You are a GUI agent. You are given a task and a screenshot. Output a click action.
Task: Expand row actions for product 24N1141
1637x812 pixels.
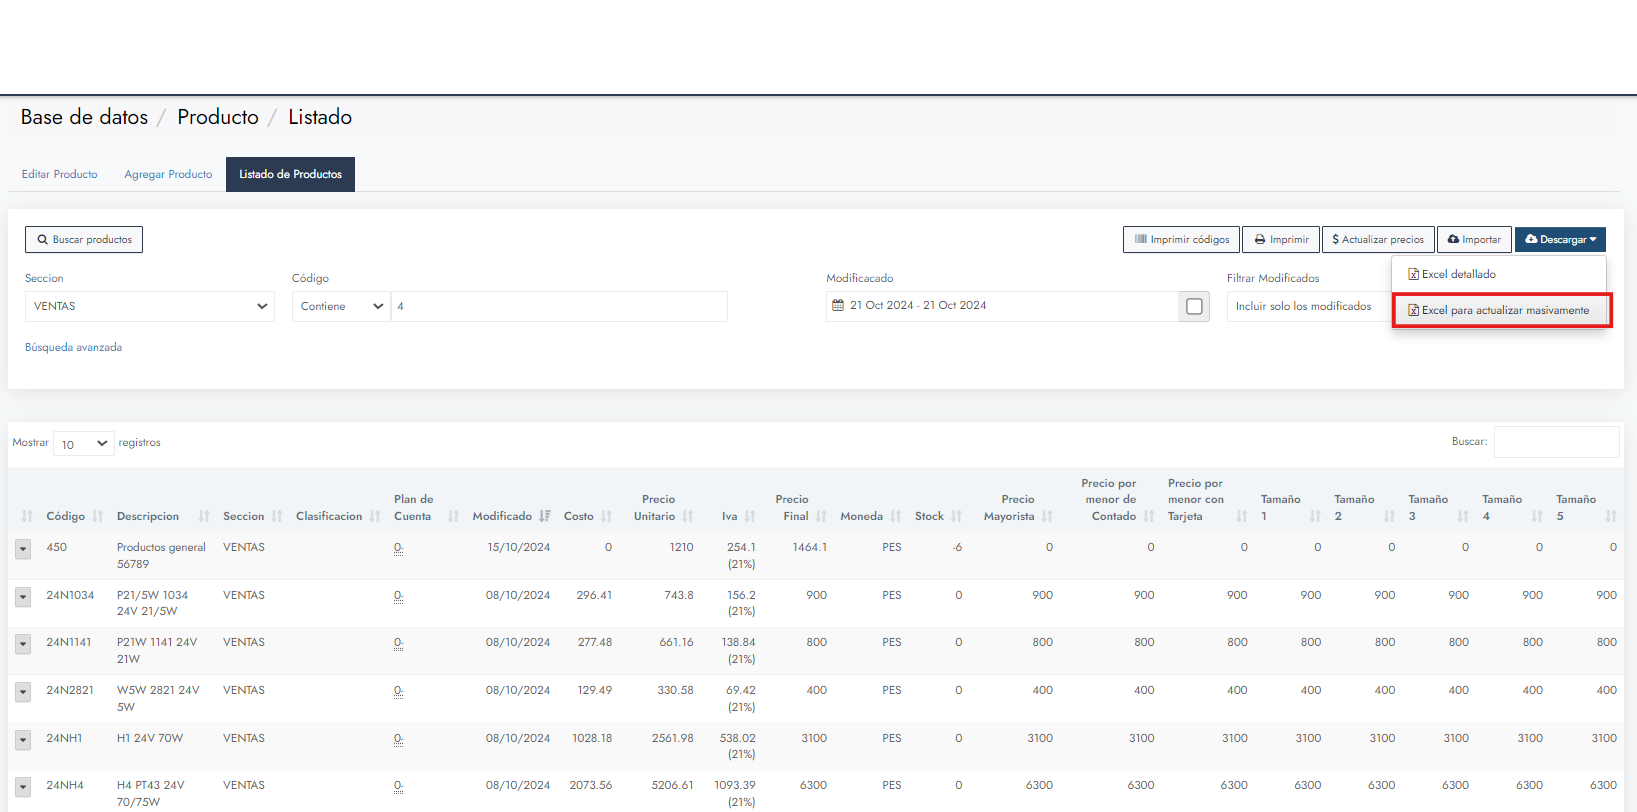coord(23,644)
